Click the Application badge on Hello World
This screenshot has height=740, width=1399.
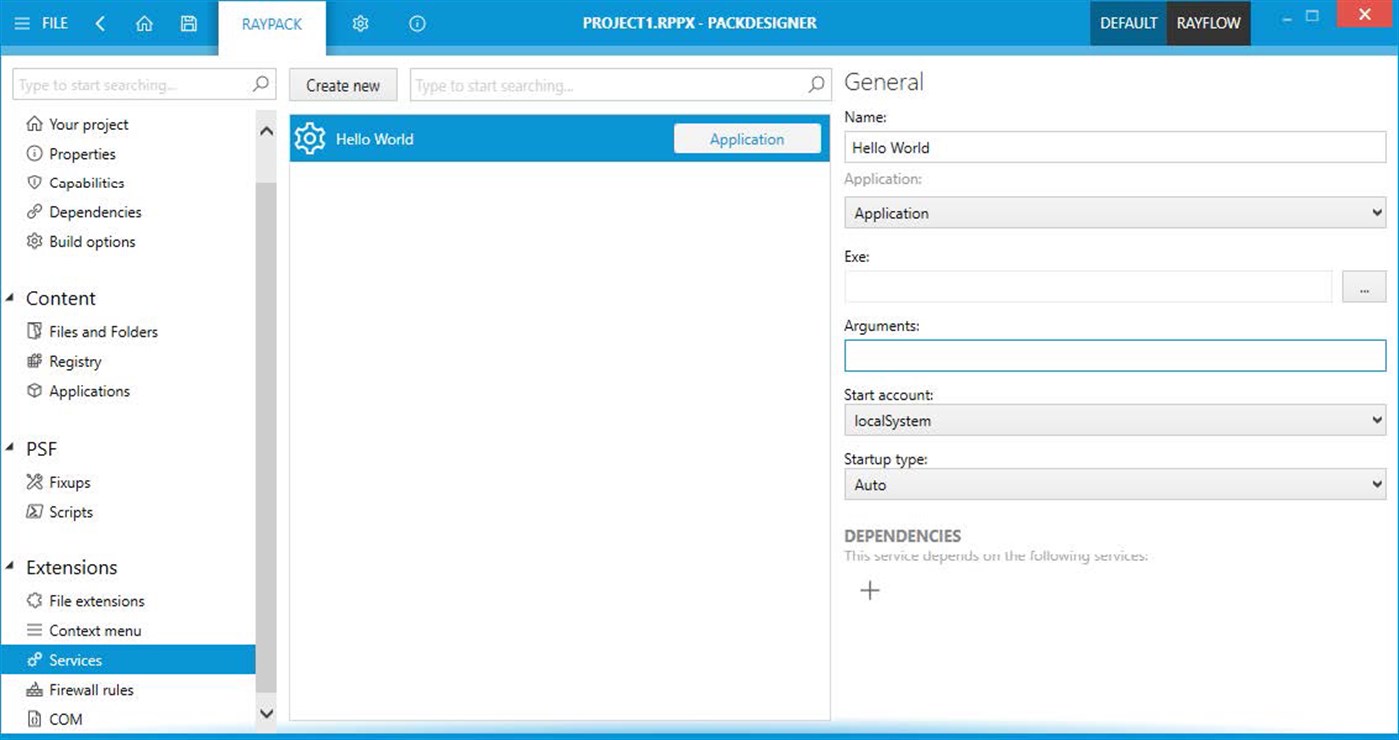[747, 139]
